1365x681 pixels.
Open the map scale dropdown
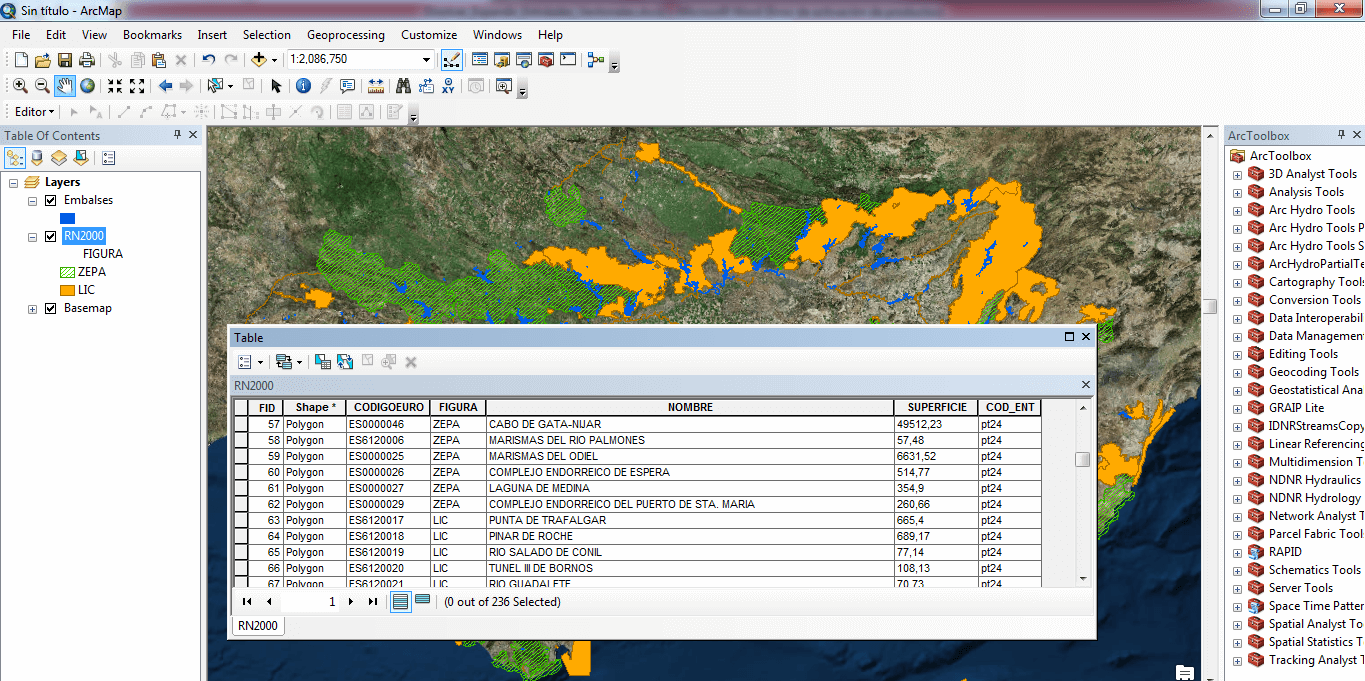(427, 60)
